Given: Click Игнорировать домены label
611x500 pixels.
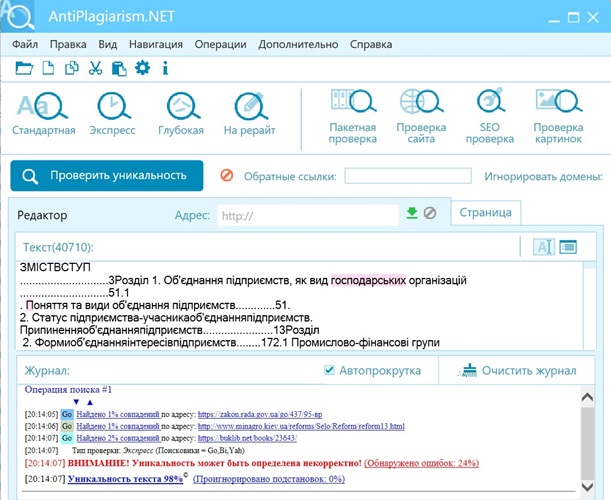Looking at the screenshot, I should [x=544, y=176].
